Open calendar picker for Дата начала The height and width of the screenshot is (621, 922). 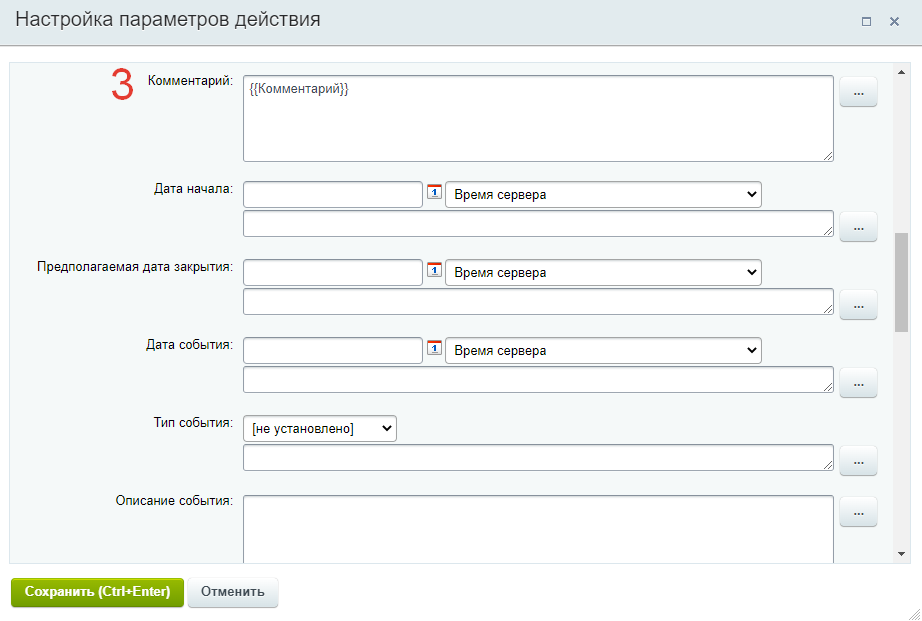tap(434, 192)
